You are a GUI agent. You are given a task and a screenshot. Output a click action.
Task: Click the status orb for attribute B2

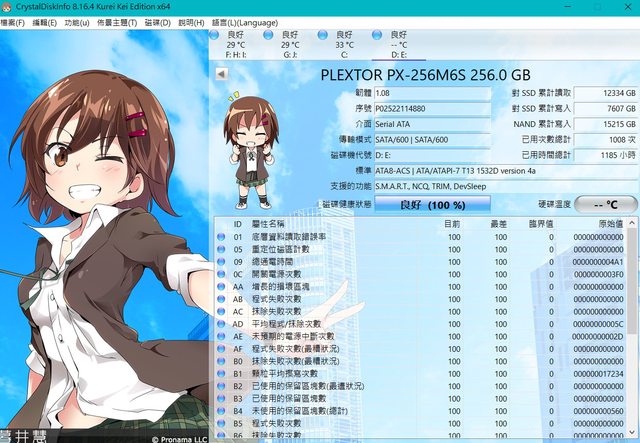pos(221,386)
